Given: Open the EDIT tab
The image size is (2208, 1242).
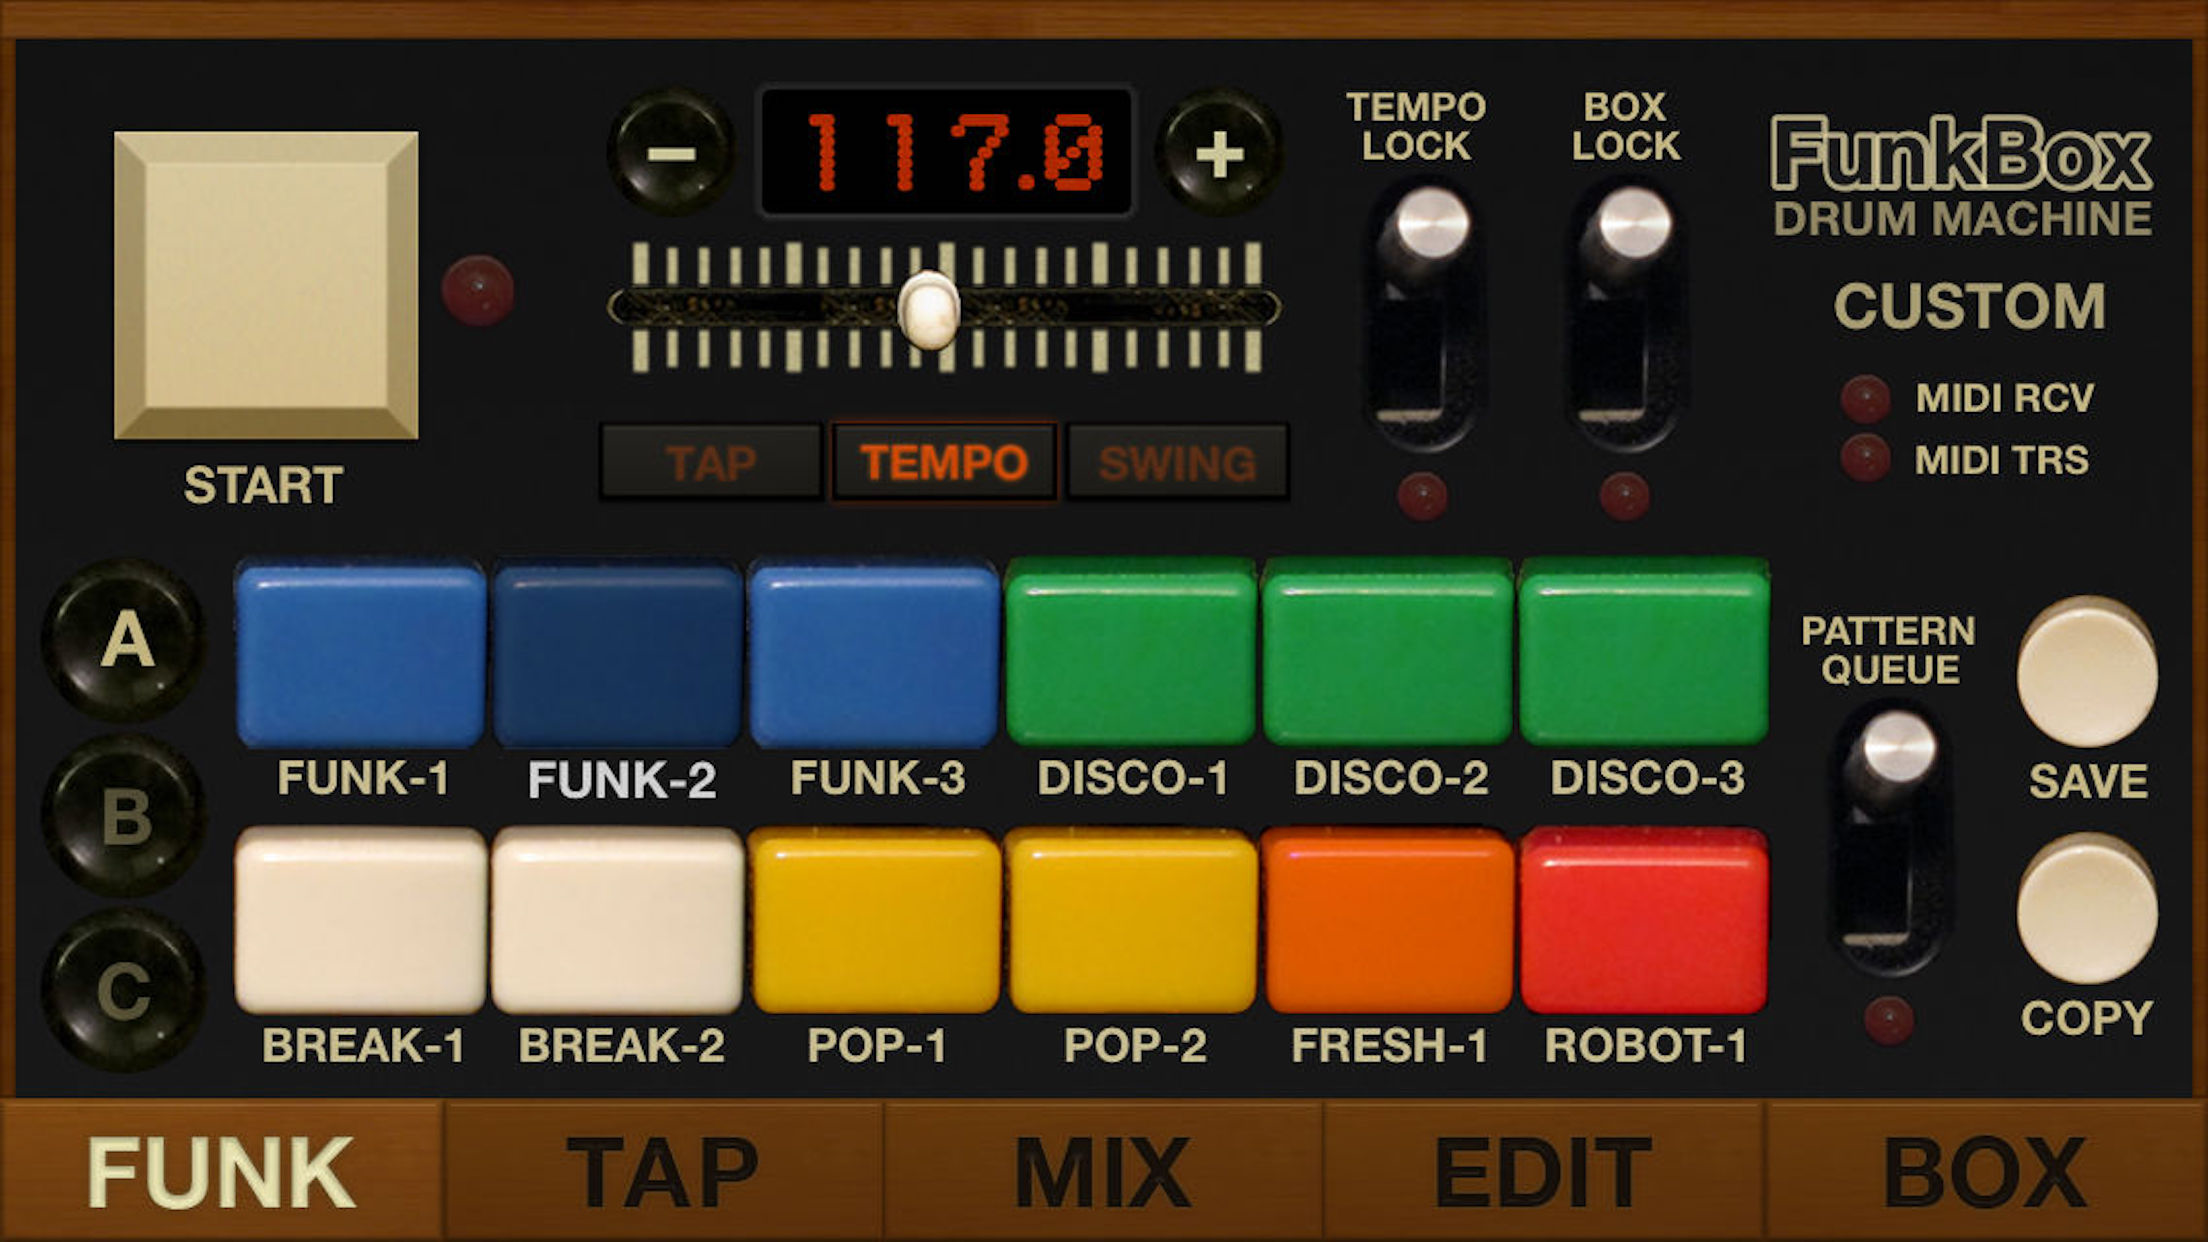Looking at the screenshot, I should (1543, 1172).
